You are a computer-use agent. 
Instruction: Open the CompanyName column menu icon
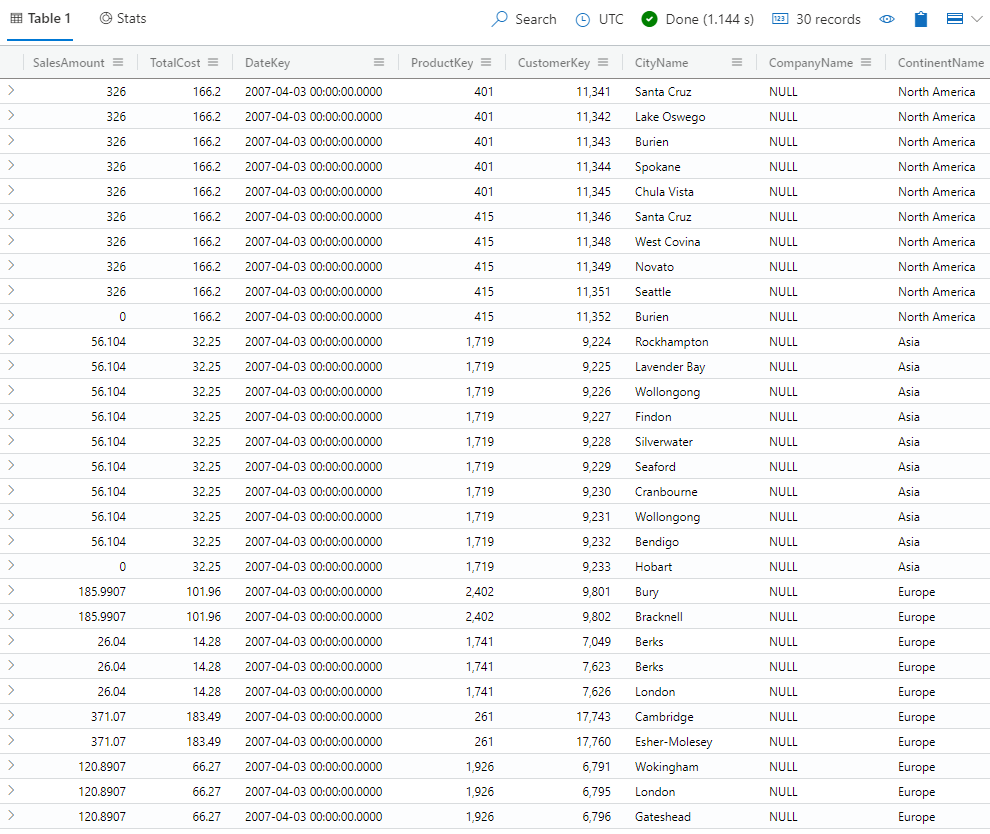866,62
